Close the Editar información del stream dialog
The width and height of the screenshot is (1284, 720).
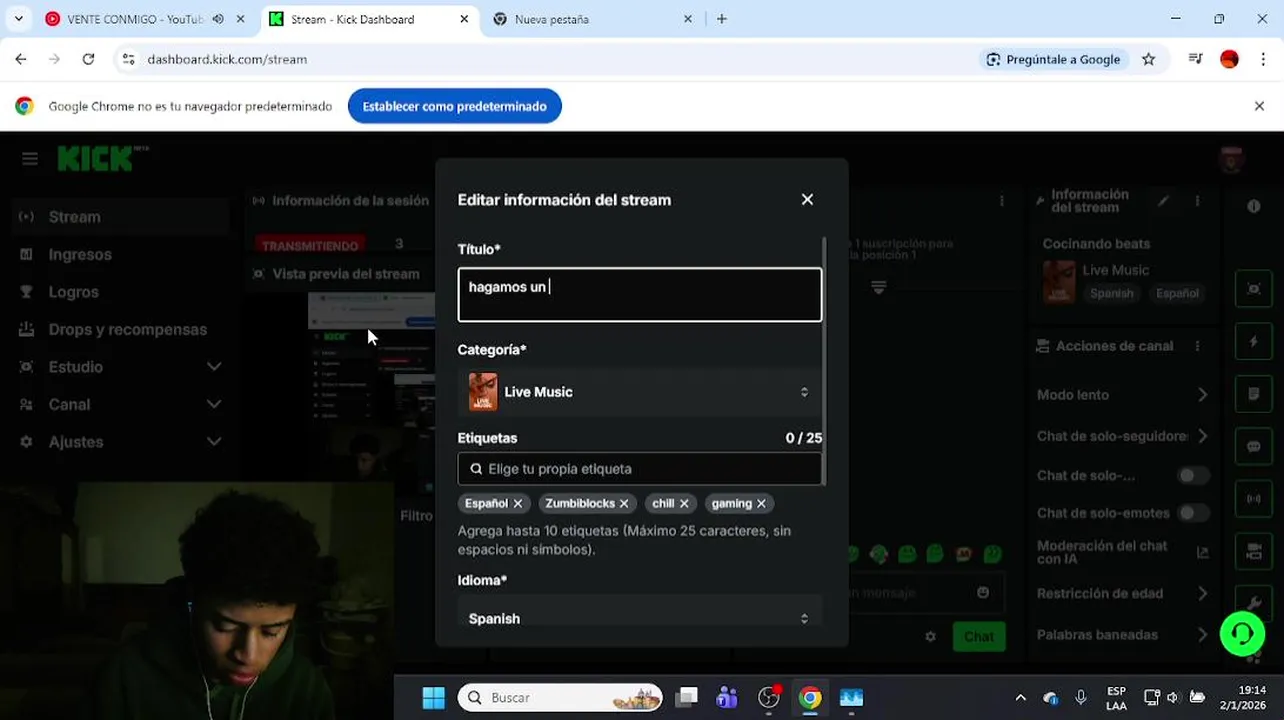tap(807, 200)
